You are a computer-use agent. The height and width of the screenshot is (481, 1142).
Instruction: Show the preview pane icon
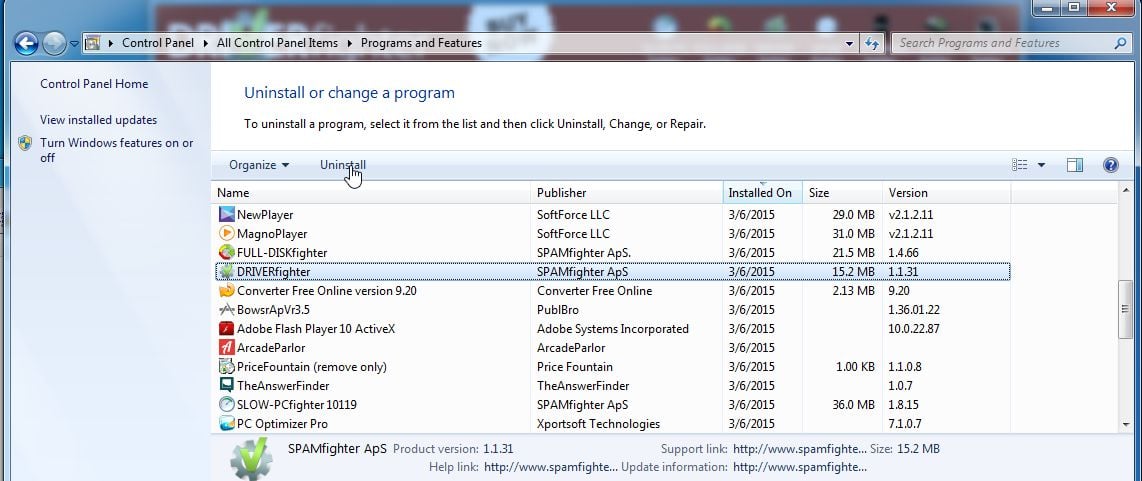pyautogui.click(x=1075, y=165)
